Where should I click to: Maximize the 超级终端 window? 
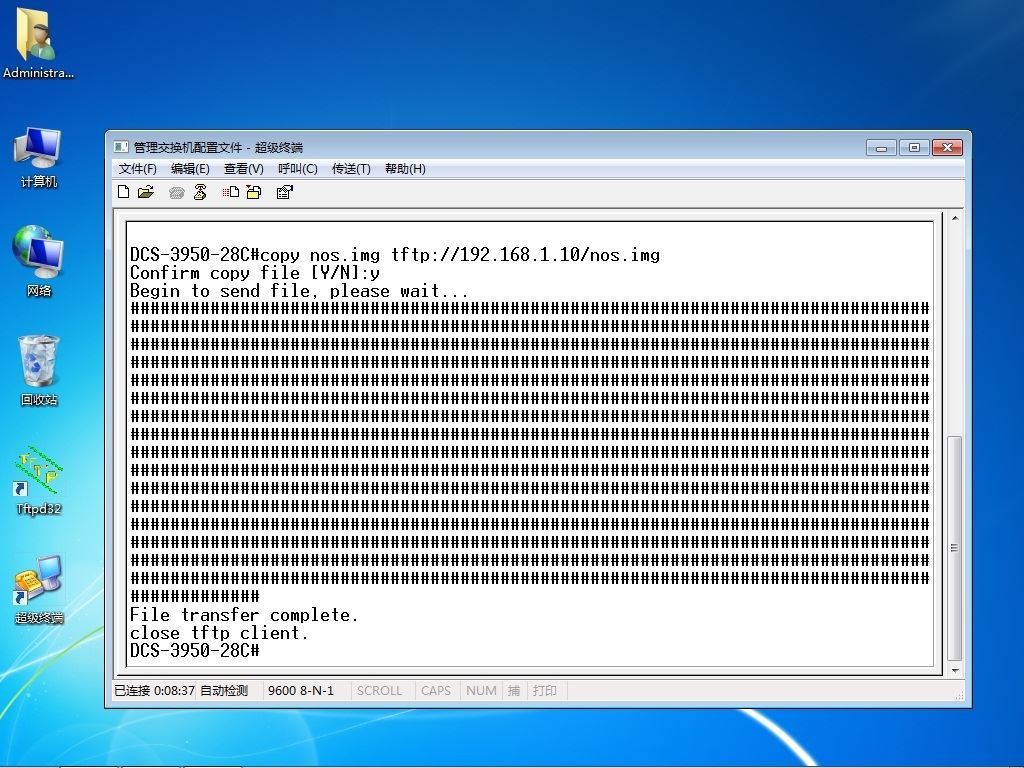pyautogui.click(x=914, y=148)
